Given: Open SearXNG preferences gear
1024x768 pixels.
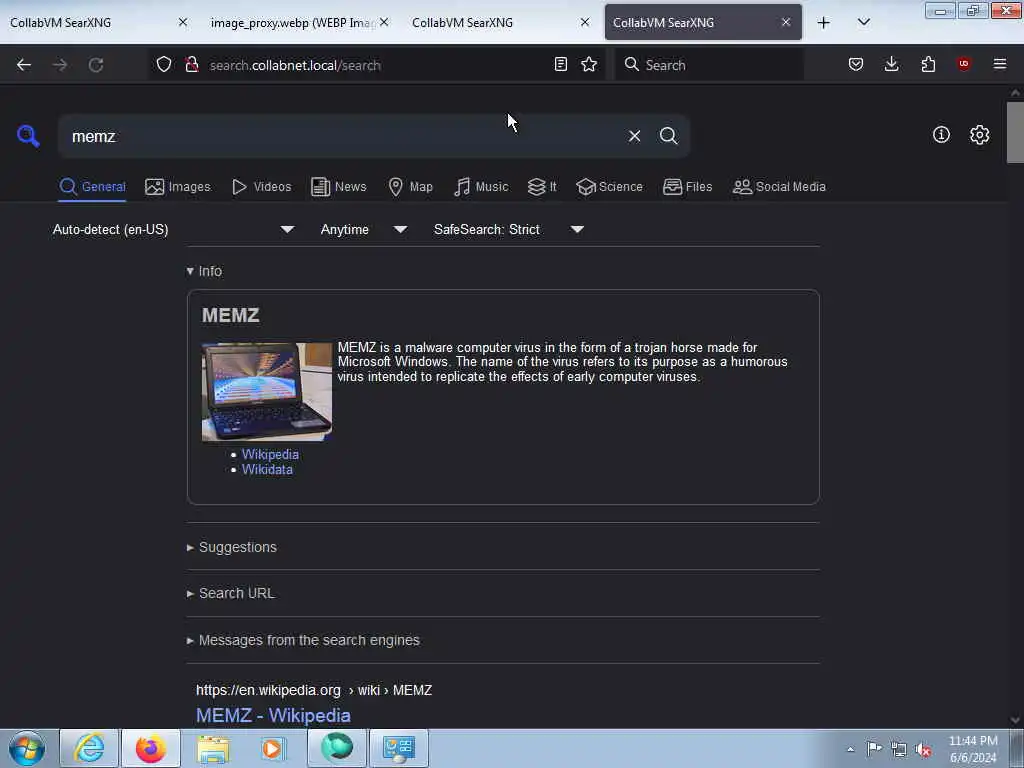Looking at the screenshot, I should (979, 135).
